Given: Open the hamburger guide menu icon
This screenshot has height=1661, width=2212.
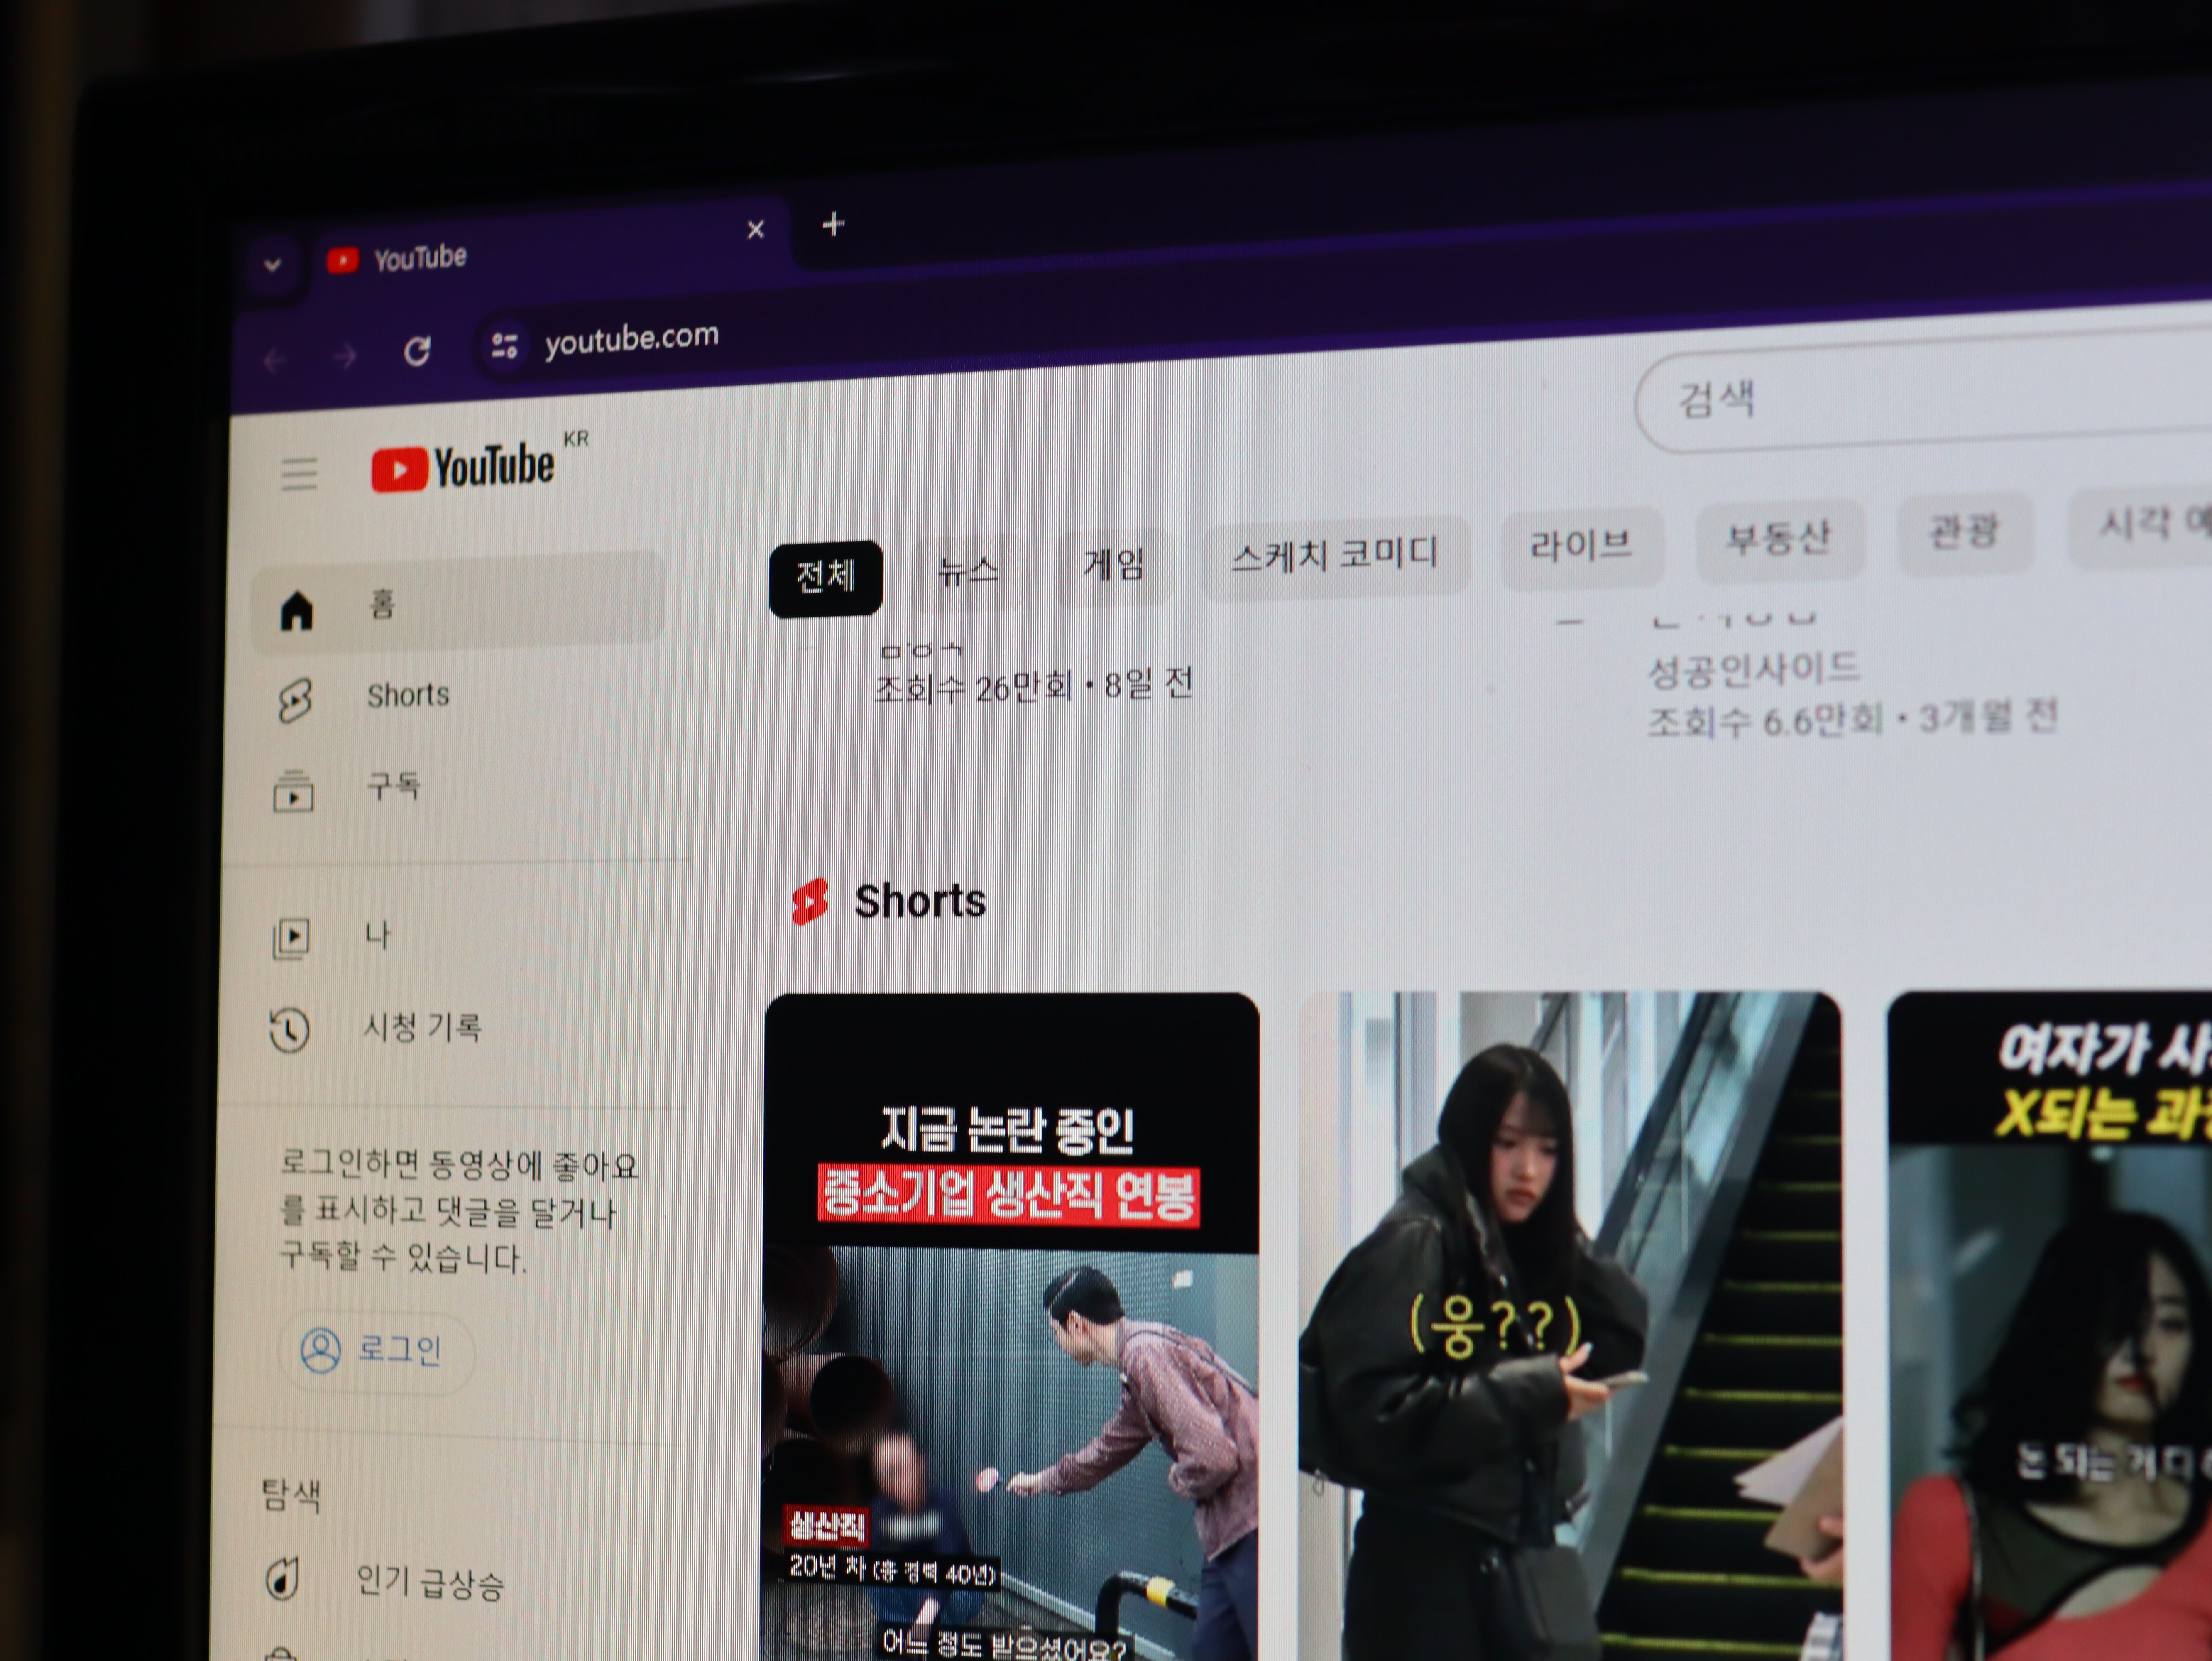Looking at the screenshot, I should (x=299, y=474).
